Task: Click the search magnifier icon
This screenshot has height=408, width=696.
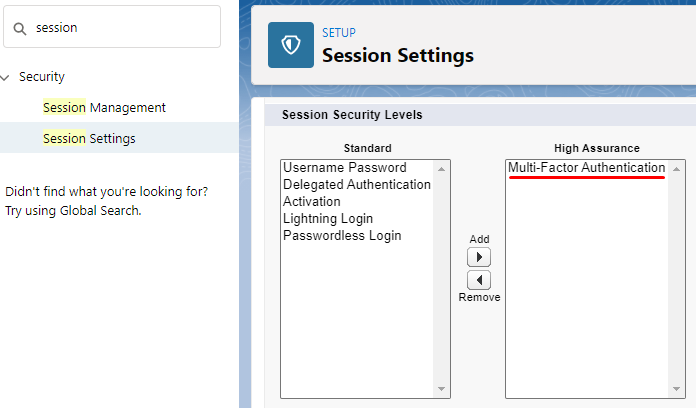Action: click(20, 28)
